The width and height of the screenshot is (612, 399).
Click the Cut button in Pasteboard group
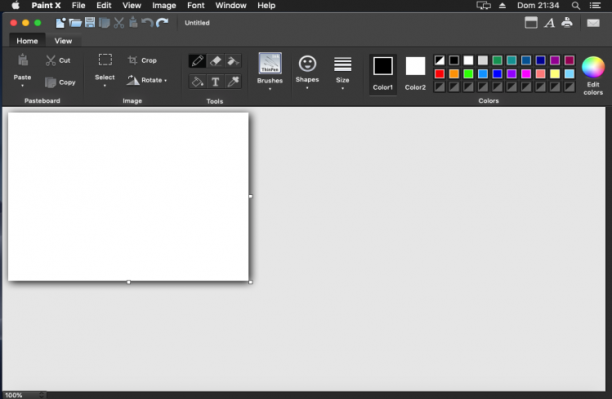pyautogui.click(x=58, y=61)
